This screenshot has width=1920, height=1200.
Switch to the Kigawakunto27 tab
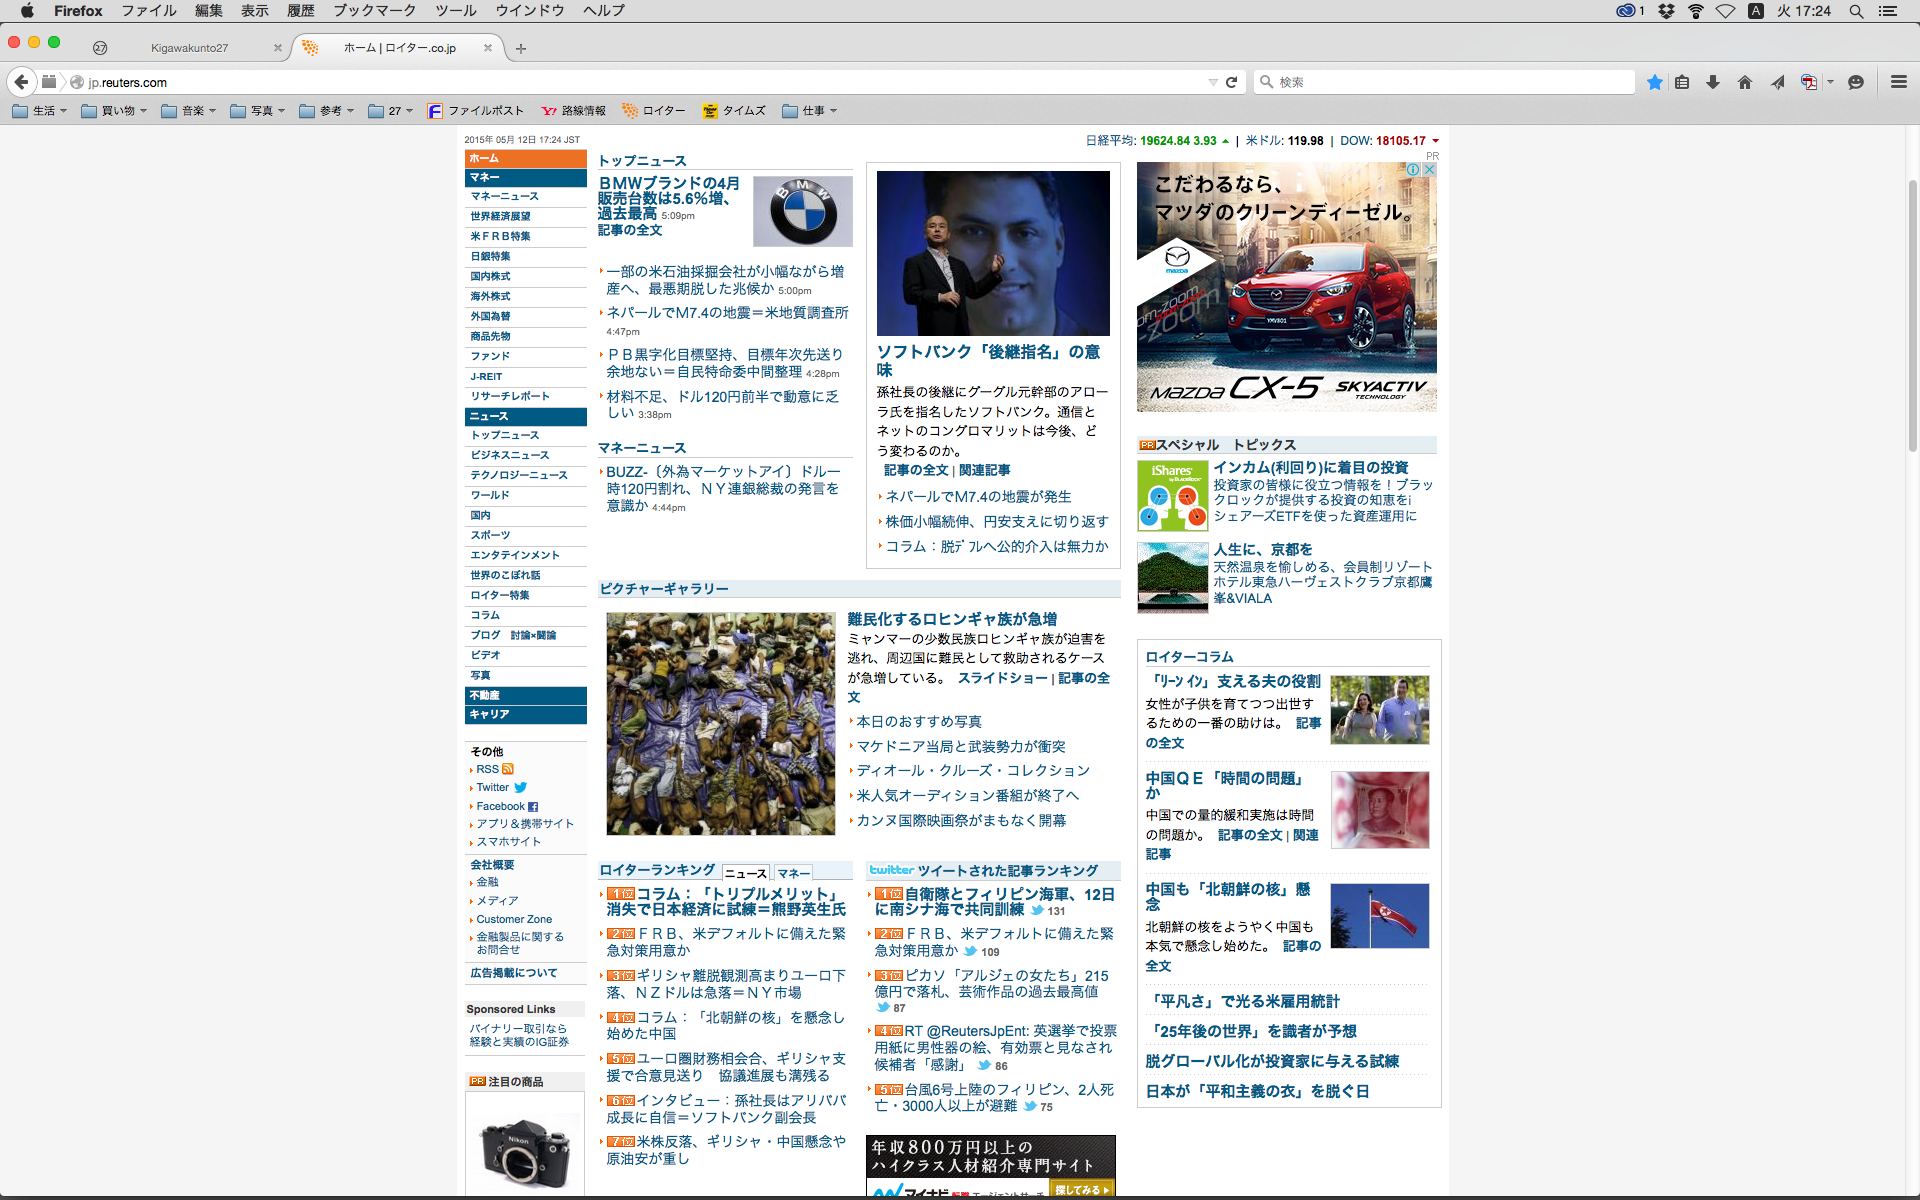click(x=190, y=48)
